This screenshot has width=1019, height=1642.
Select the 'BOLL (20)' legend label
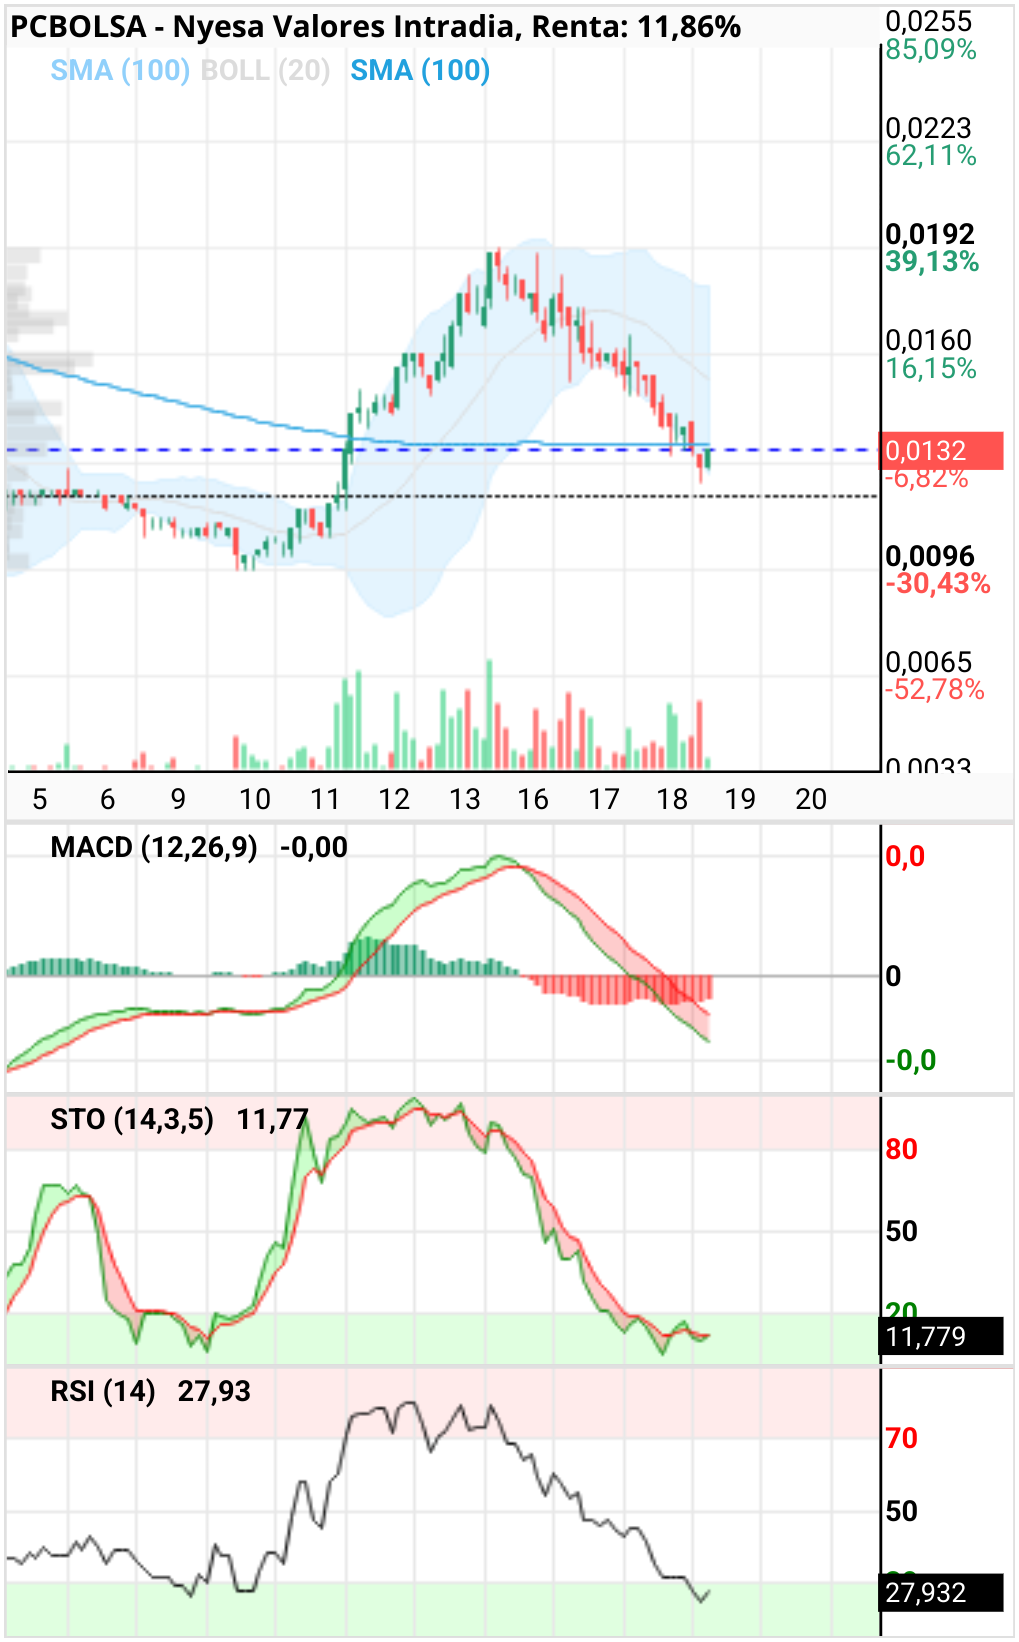pyautogui.click(x=265, y=70)
